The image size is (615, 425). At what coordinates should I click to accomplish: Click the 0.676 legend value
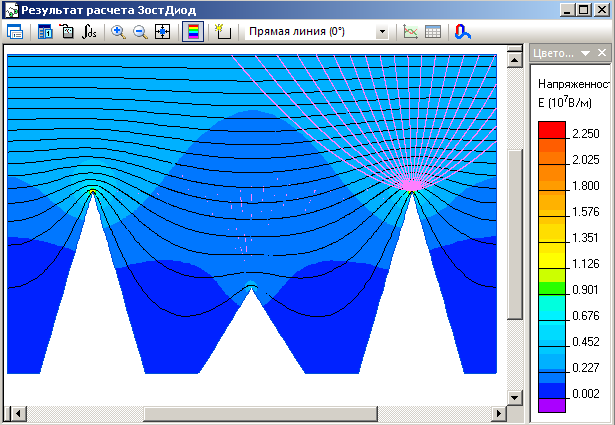point(586,316)
